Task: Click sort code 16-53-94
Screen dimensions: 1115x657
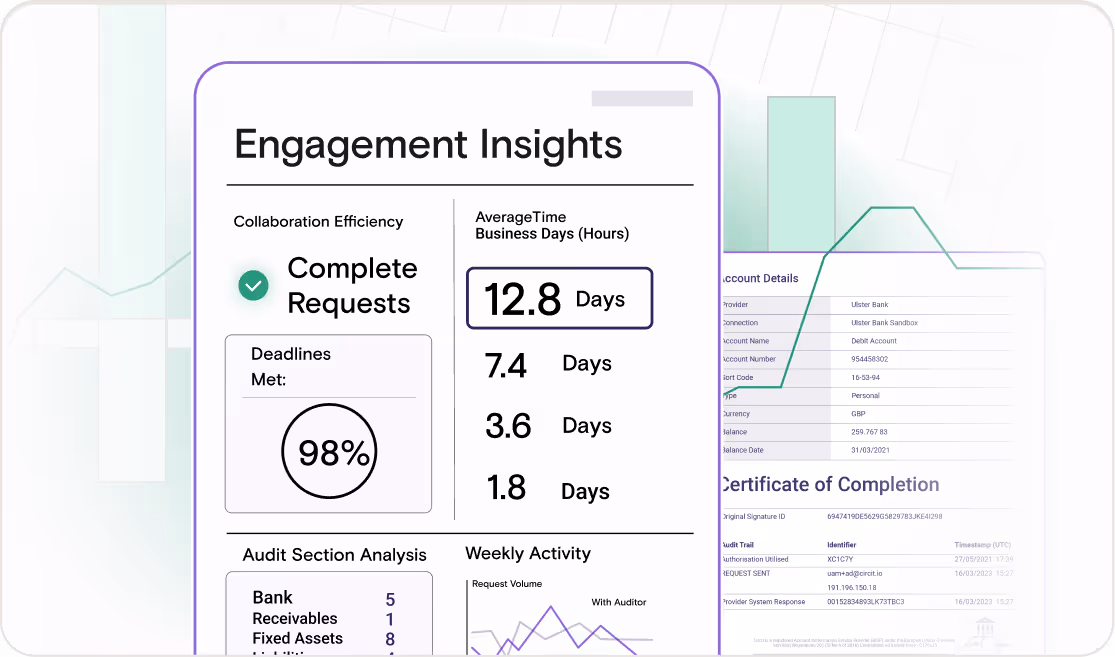Action: [x=865, y=378]
